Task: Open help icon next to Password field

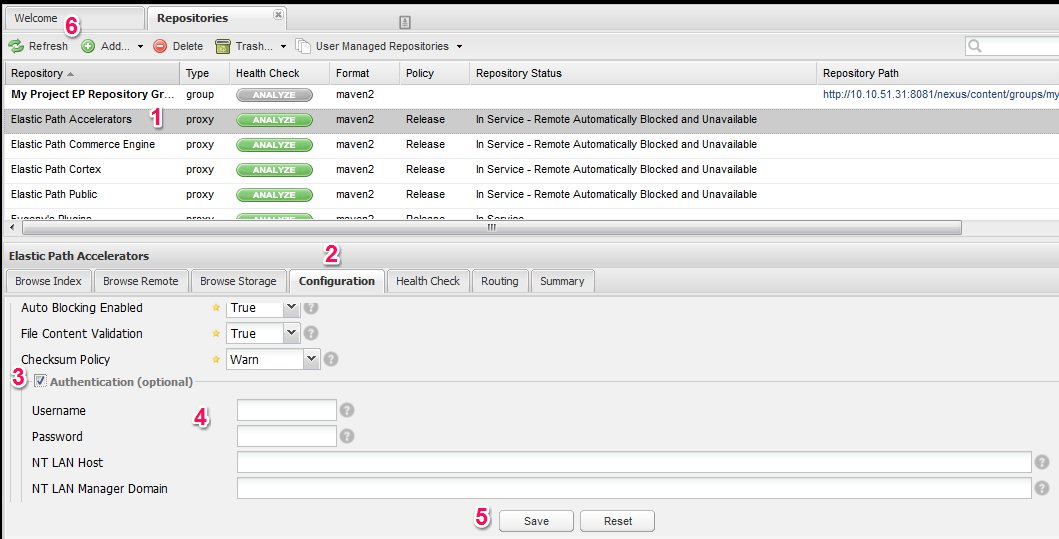Action: click(346, 436)
